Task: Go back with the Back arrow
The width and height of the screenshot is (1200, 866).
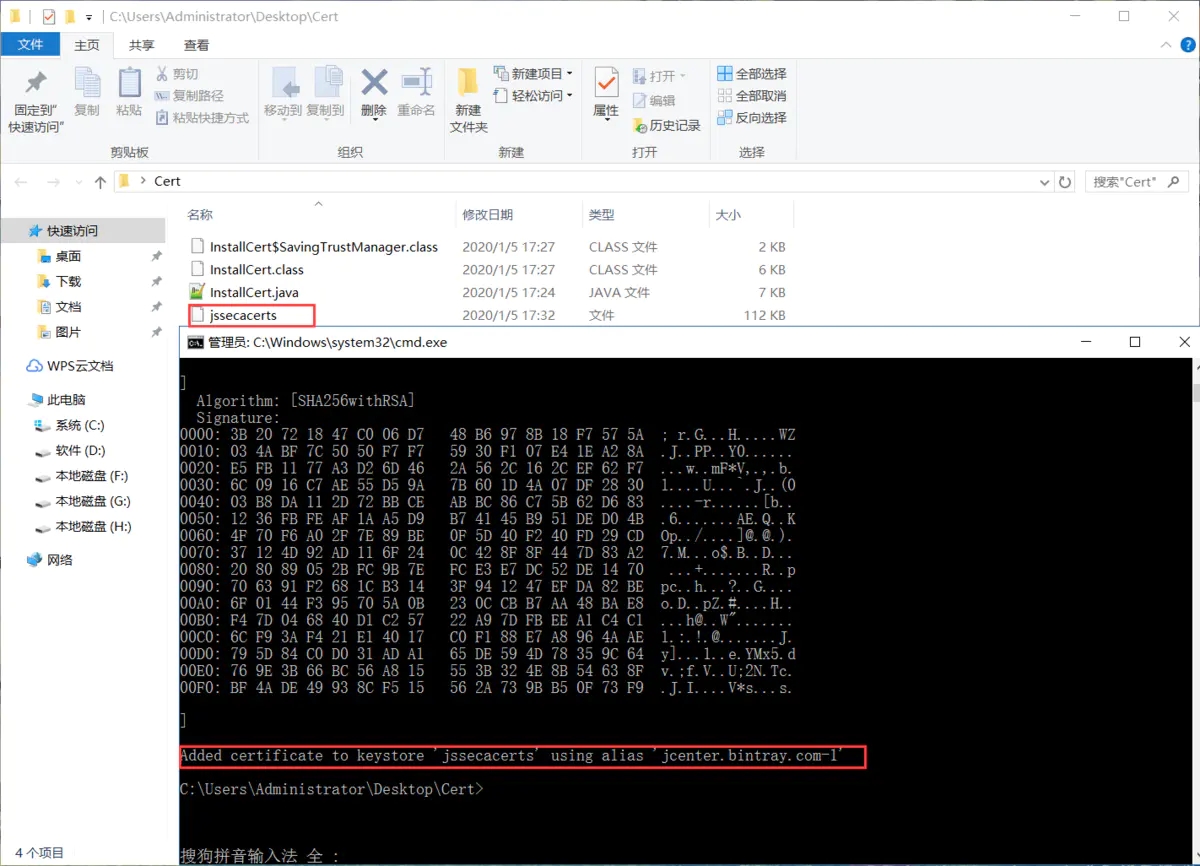Action: [x=22, y=182]
